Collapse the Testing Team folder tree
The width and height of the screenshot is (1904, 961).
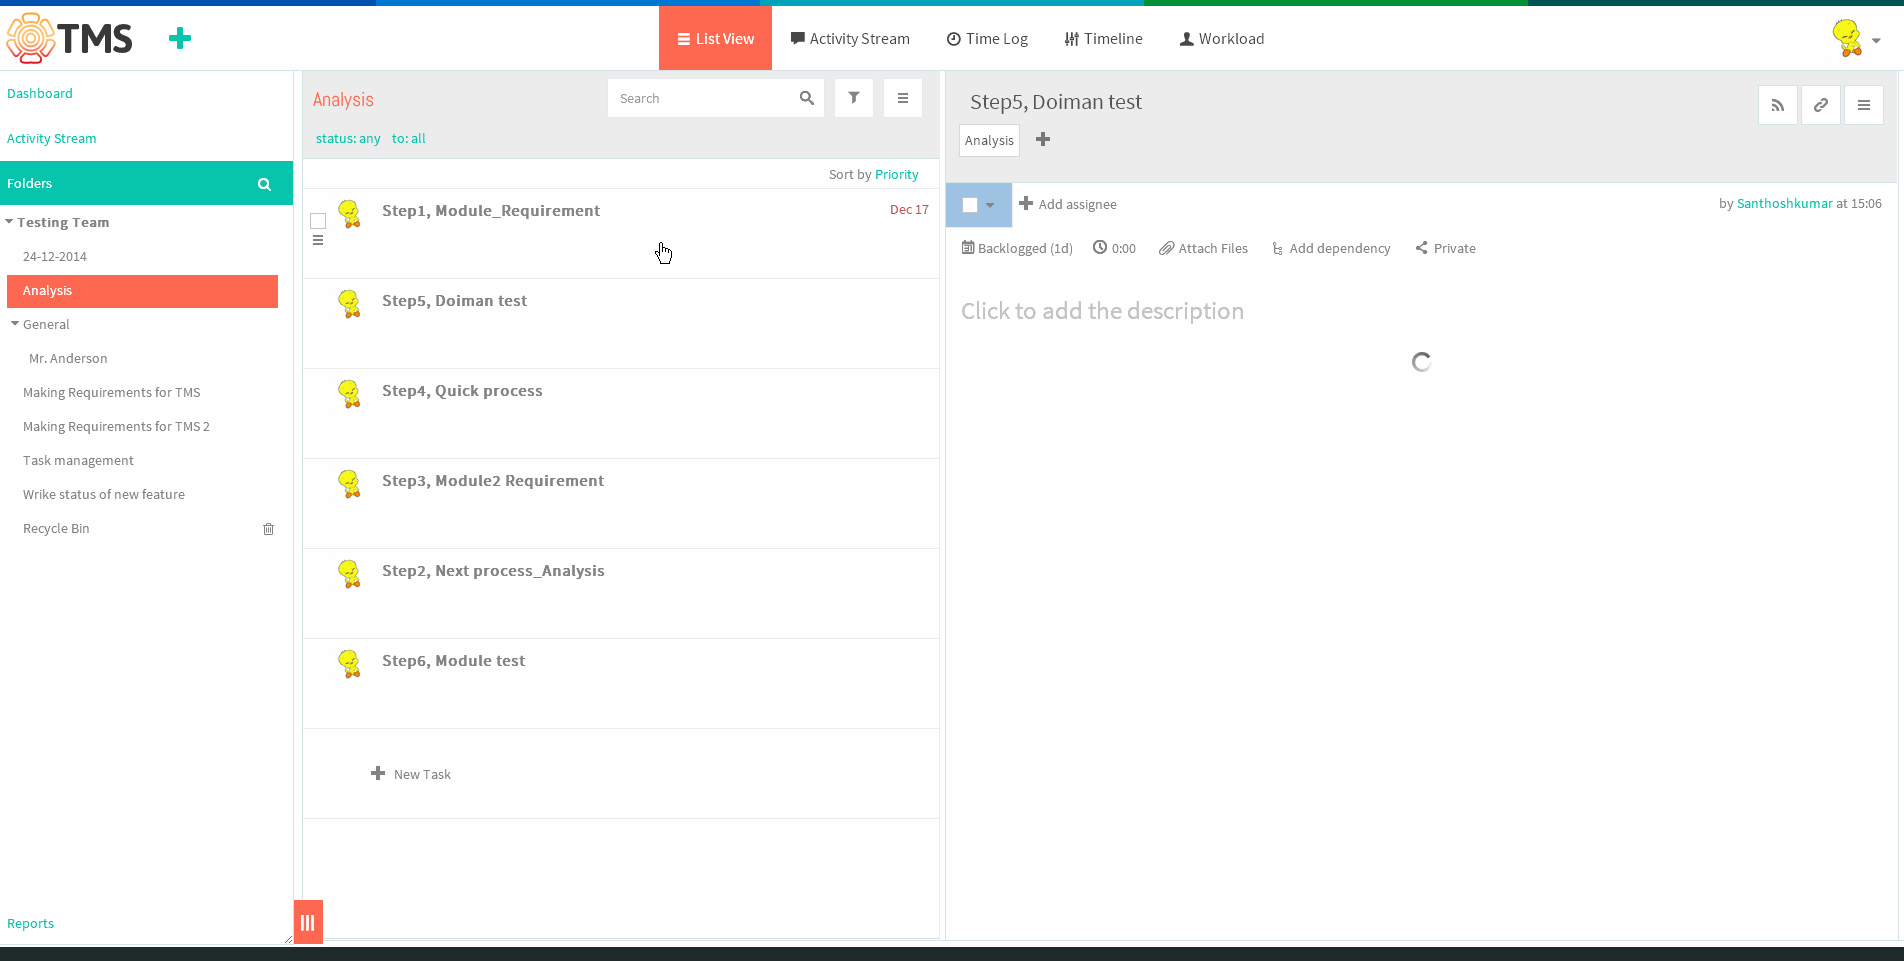9,222
